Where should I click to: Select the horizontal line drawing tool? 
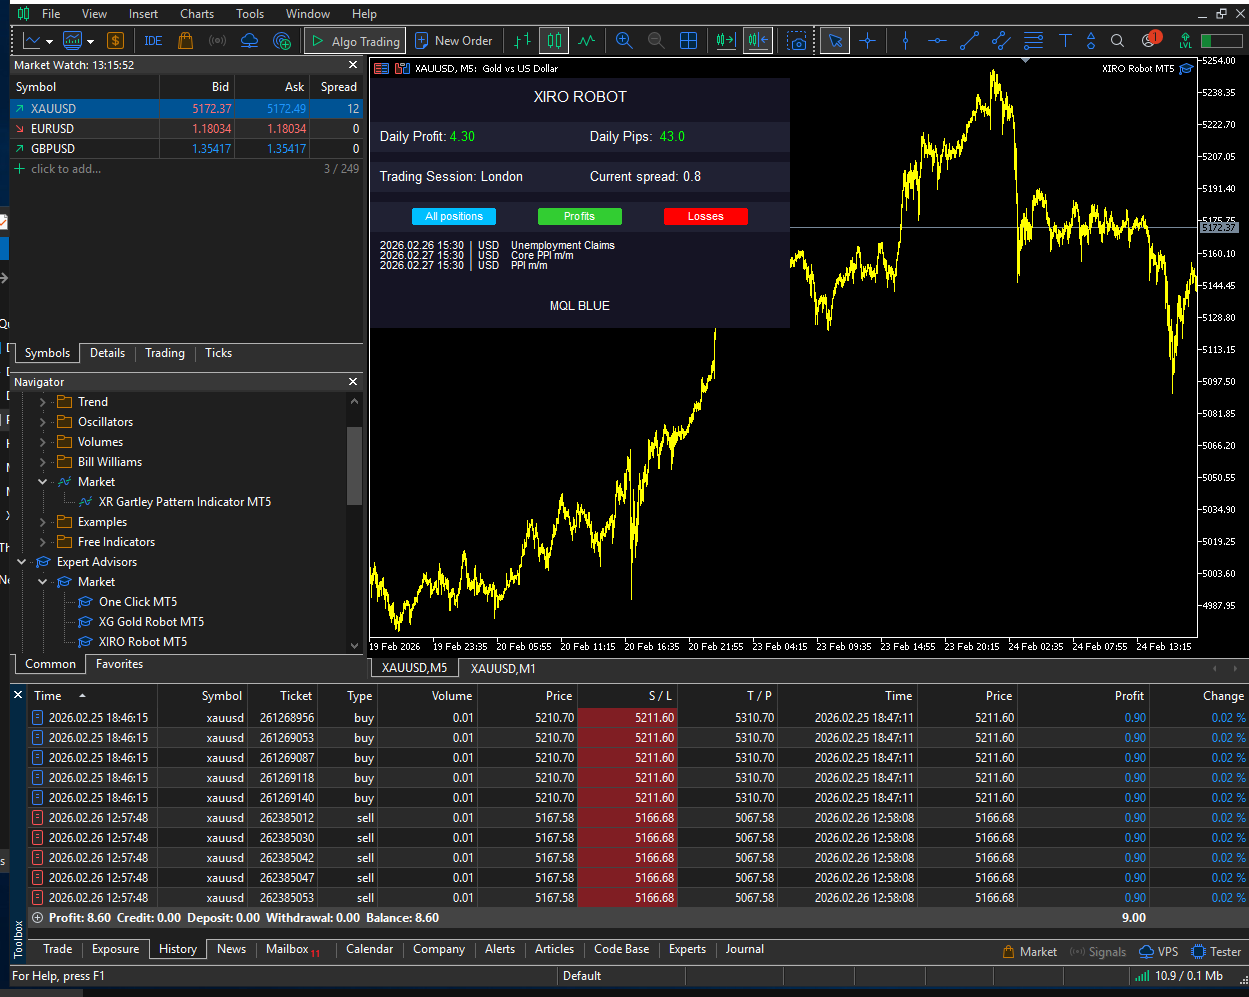pyautogui.click(x=937, y=41)
